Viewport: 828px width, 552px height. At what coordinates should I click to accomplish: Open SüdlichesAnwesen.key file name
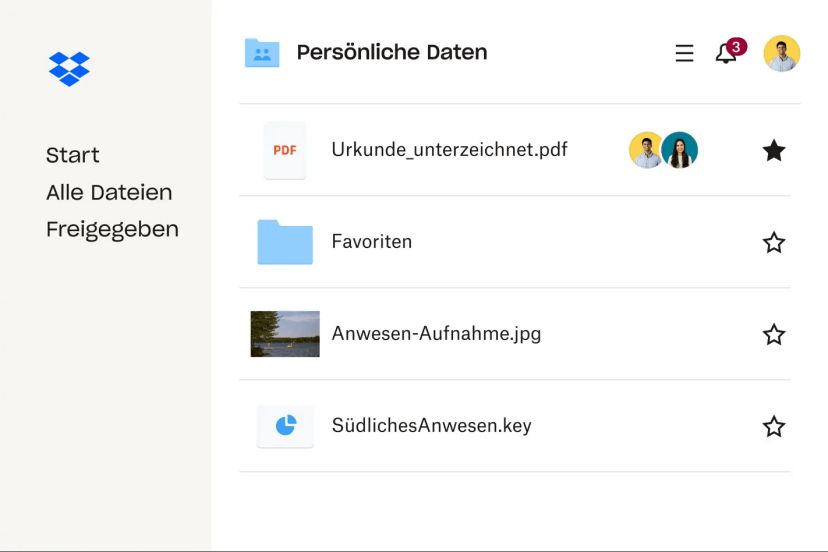(431, 426)
